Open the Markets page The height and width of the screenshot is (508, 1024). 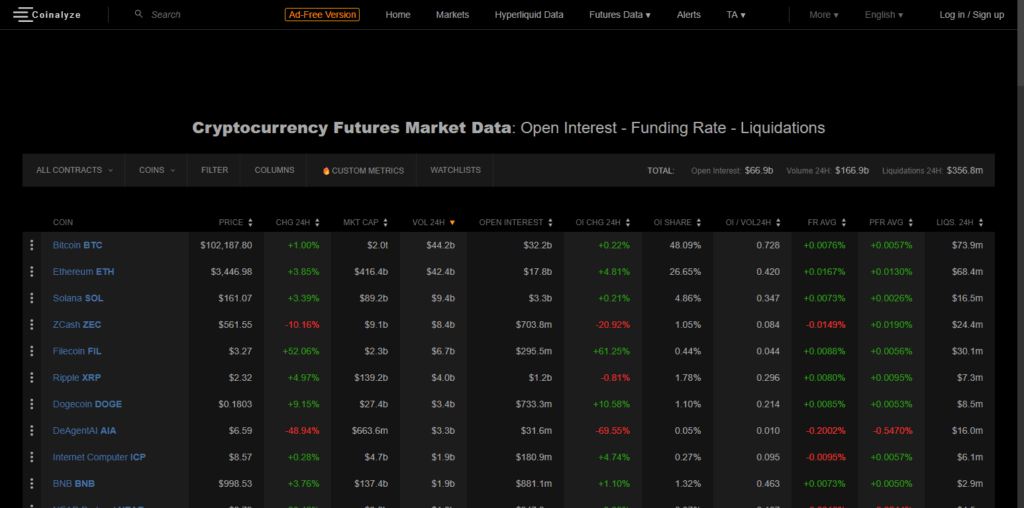pyautogui.click(x=453, y=14)
